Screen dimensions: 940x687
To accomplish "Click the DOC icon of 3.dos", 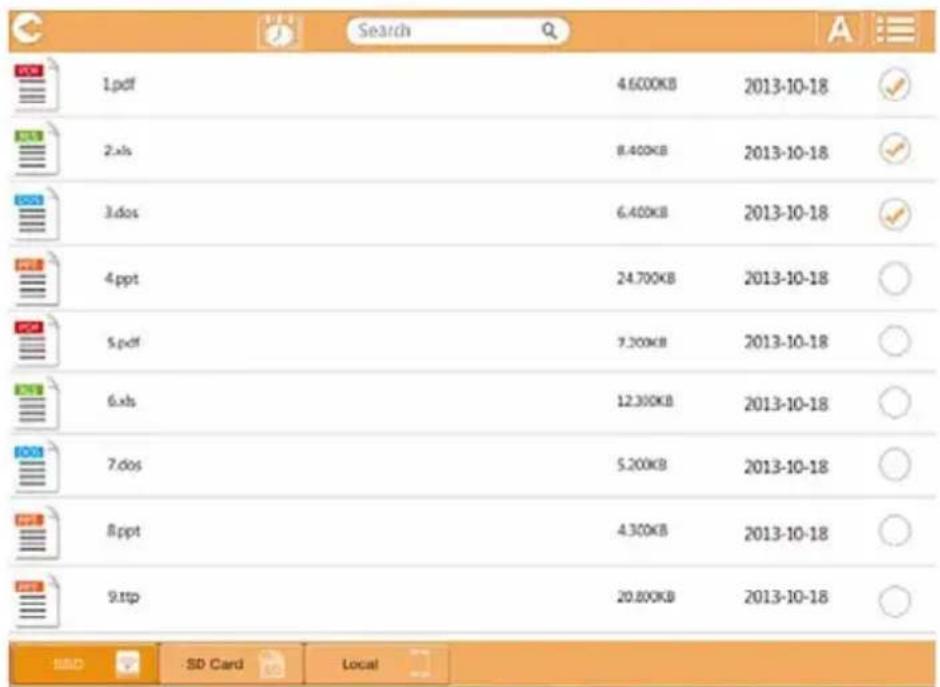I will click(36, 214).
